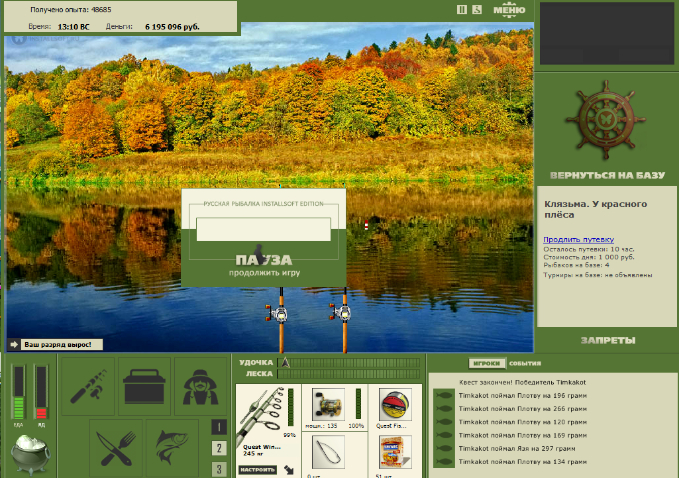
Task: Click the ship's wheel return icon
Action: (x=606, y=120)
